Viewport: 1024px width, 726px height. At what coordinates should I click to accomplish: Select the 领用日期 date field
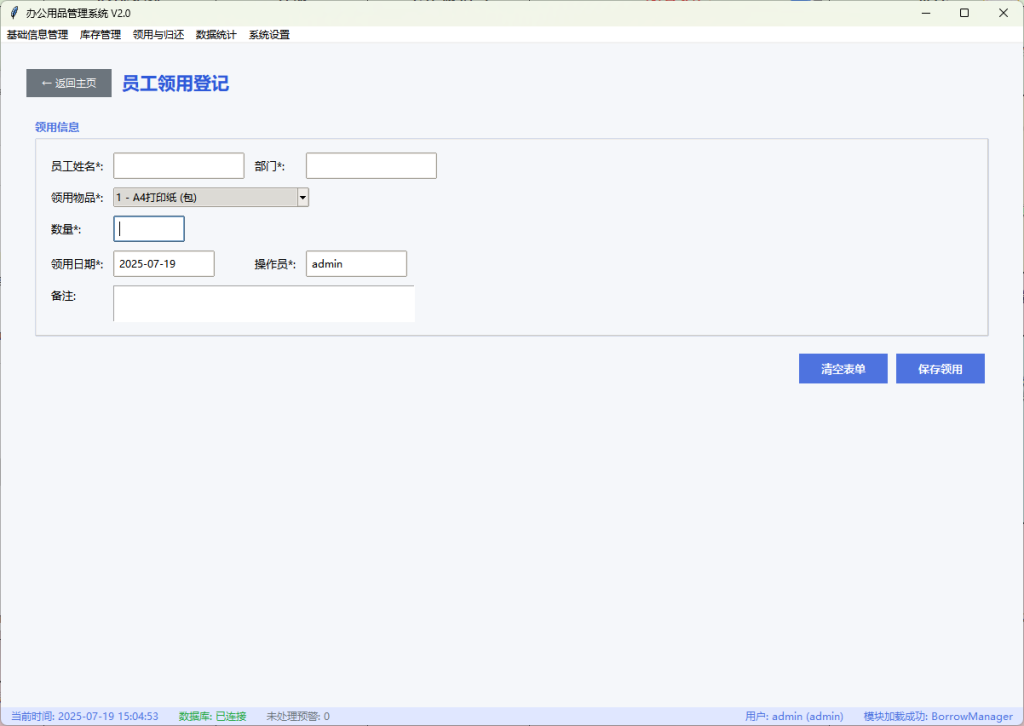click(x=164, y=264)
